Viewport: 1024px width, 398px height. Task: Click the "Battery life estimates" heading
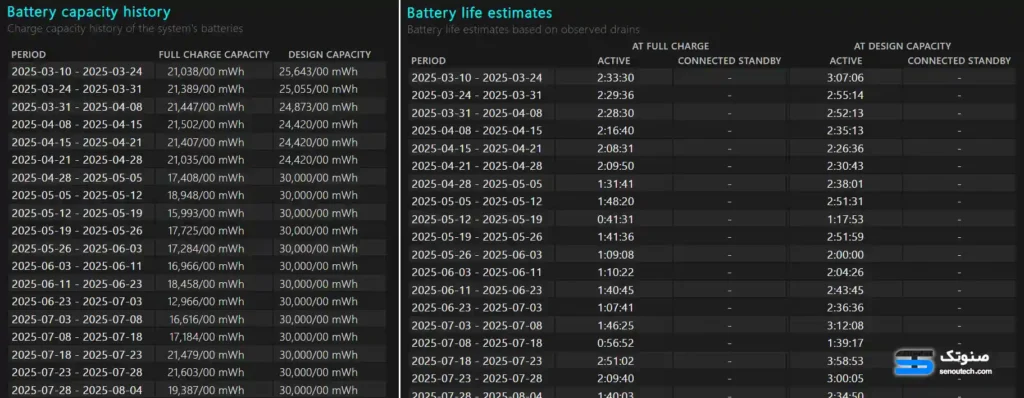(479, 13)
